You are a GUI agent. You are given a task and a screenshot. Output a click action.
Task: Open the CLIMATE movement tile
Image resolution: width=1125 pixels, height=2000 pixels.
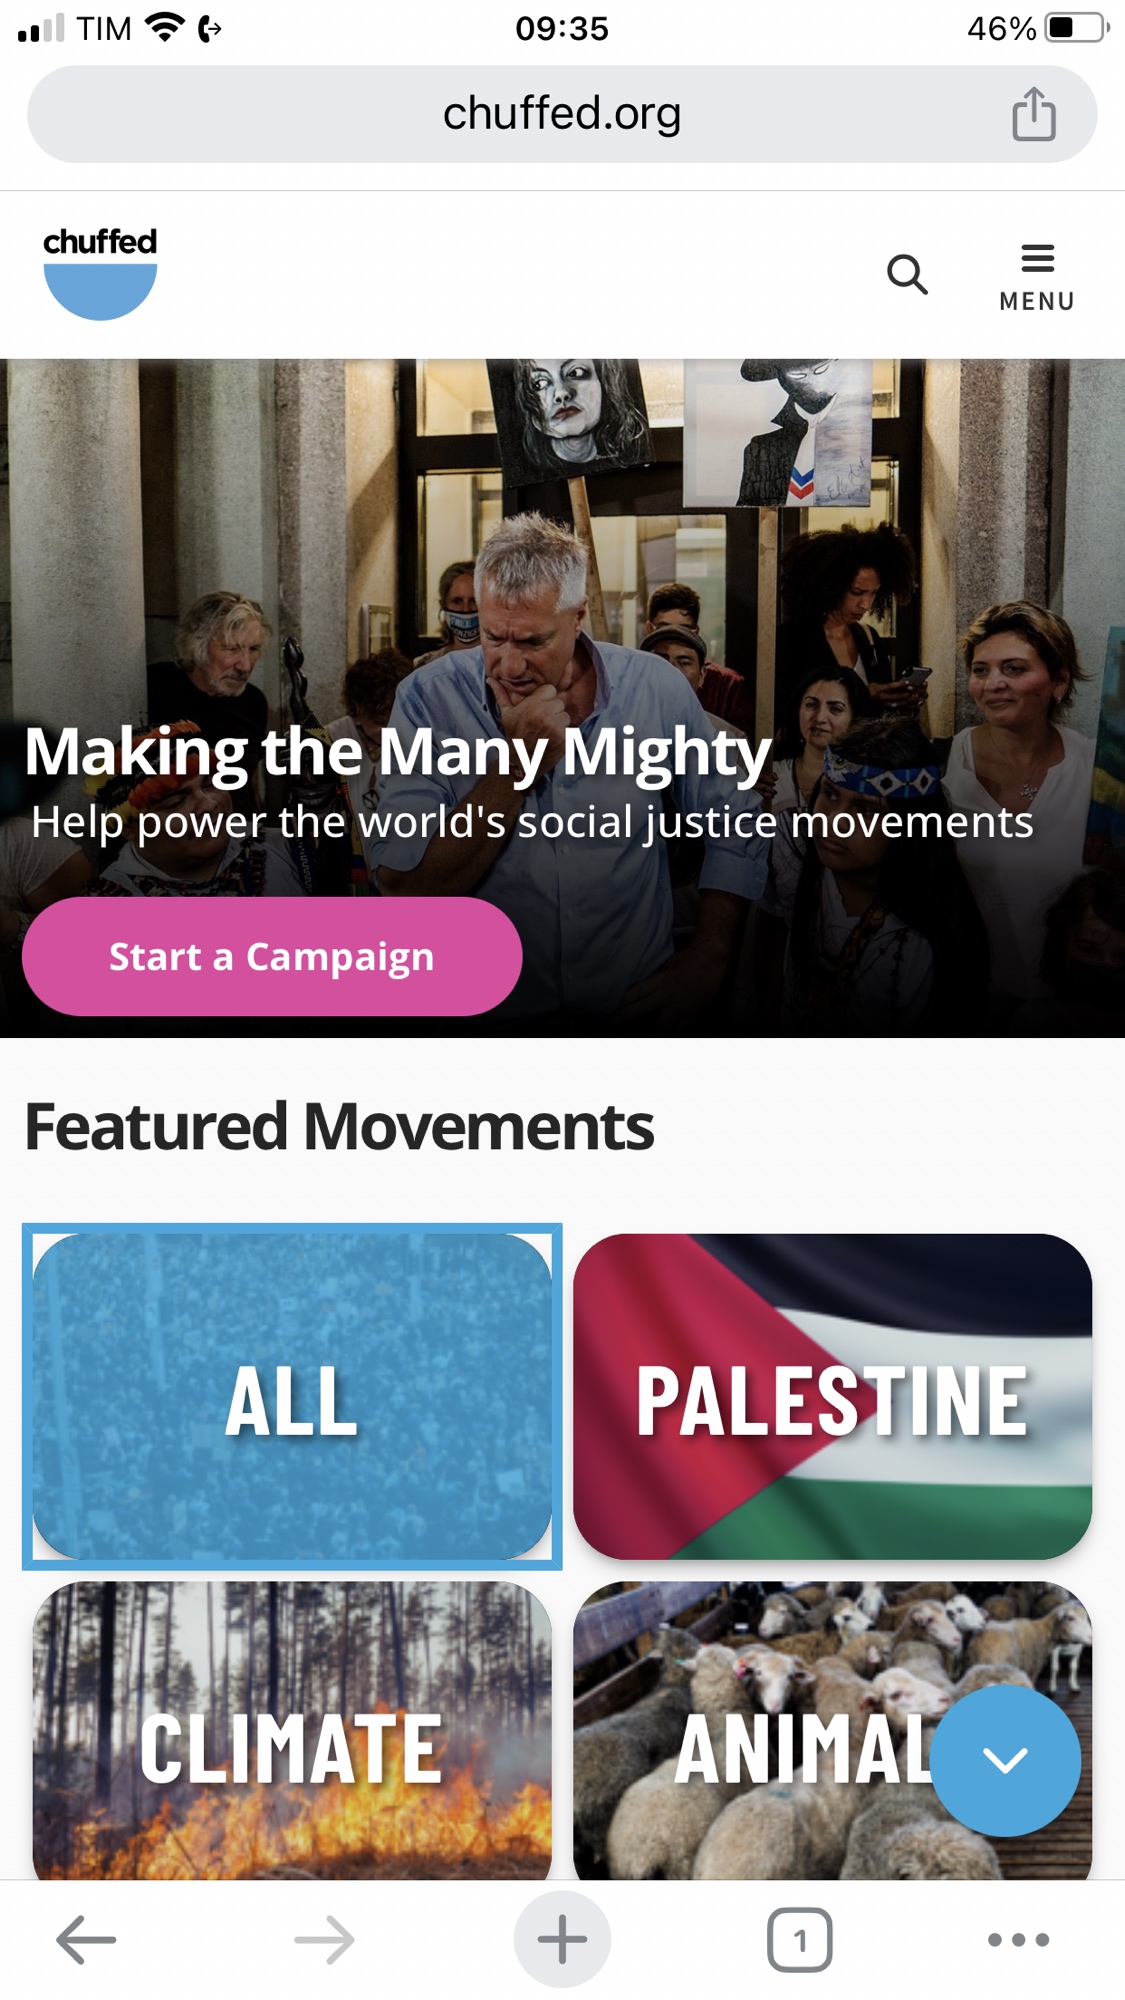[x=292, y=1731]
